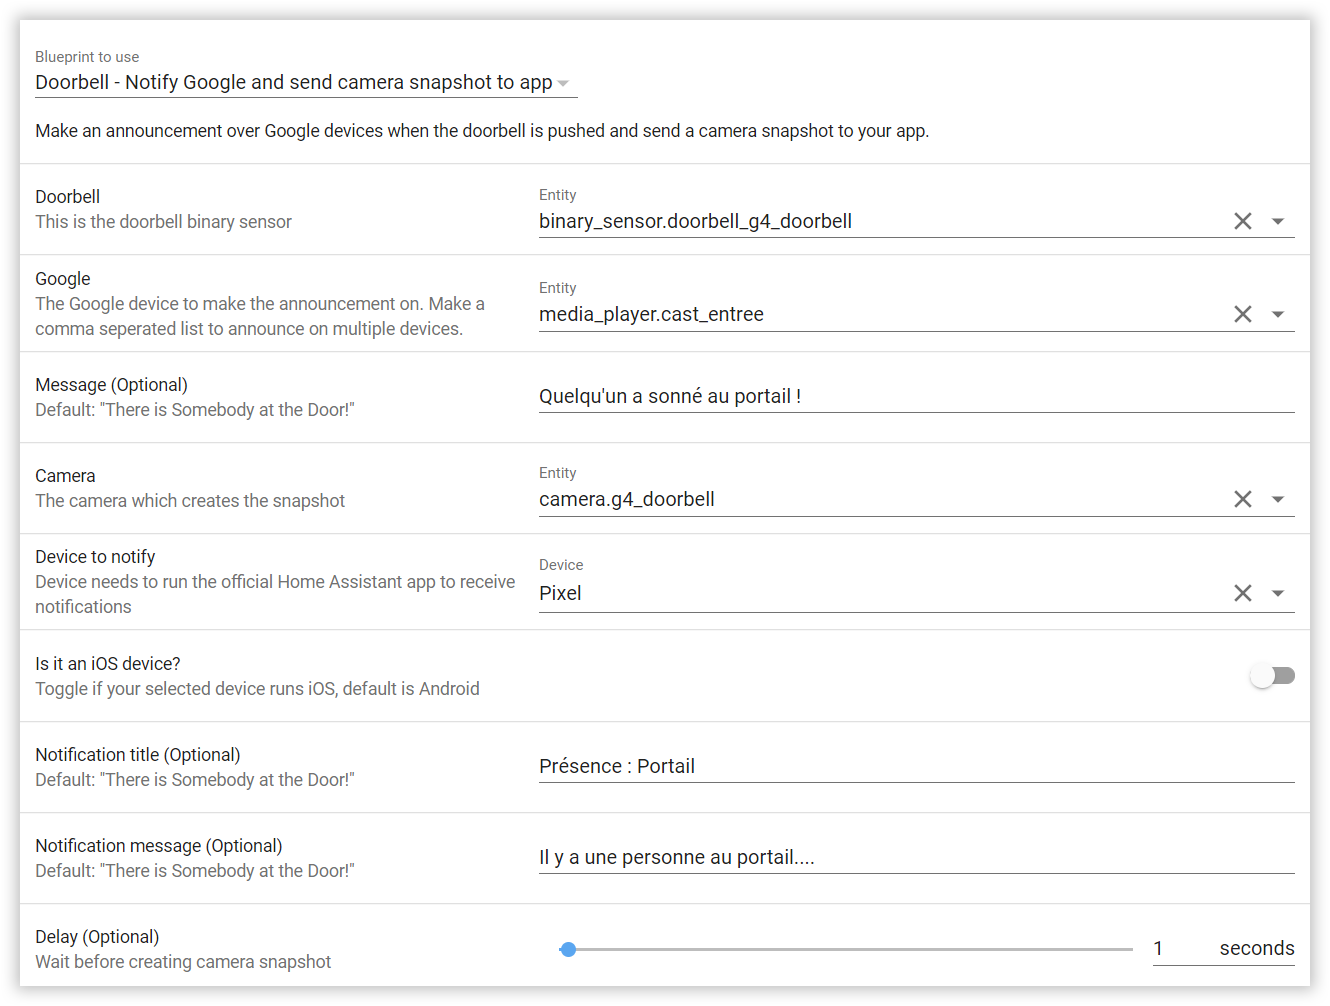Expand the Doorbell entity dropdown arrow

[x=1278, y=221]
